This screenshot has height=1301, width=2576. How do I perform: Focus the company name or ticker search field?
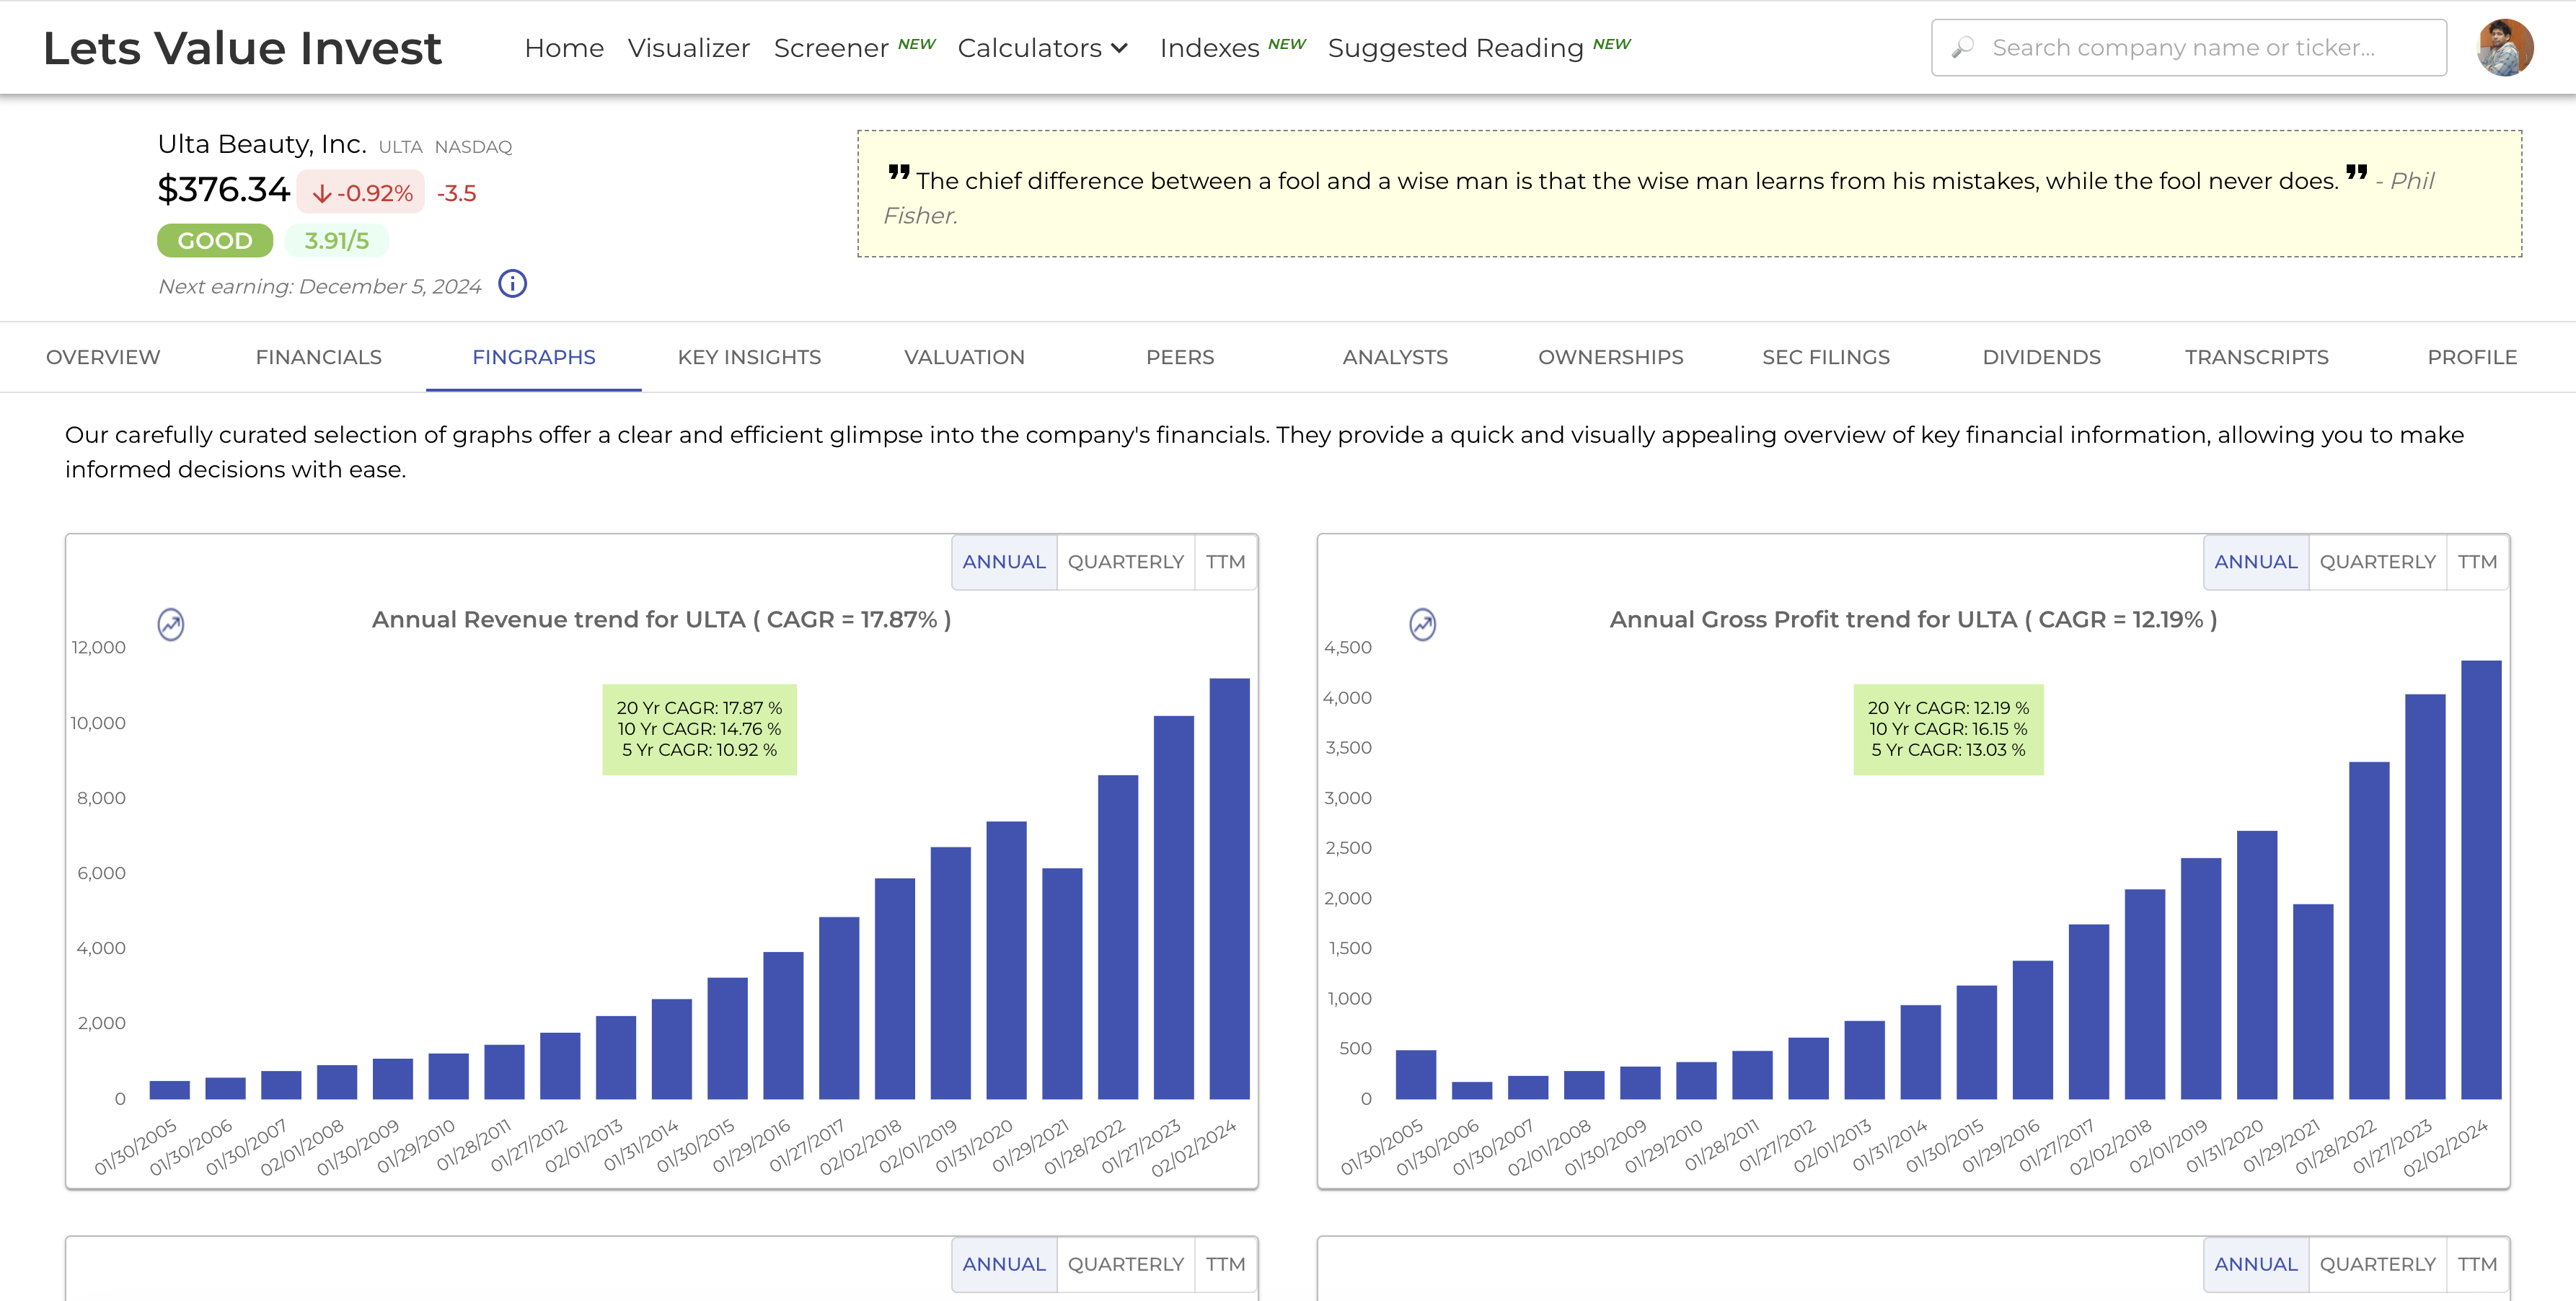(x=2188, y=47)
